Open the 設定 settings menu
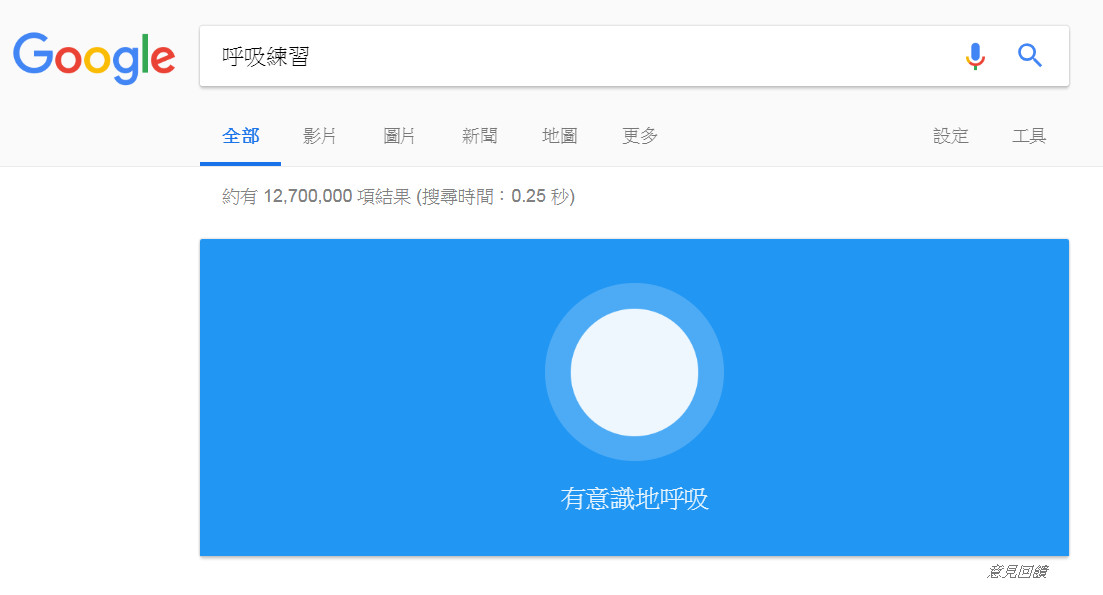 pyautogui.click(x=950, y=136)
